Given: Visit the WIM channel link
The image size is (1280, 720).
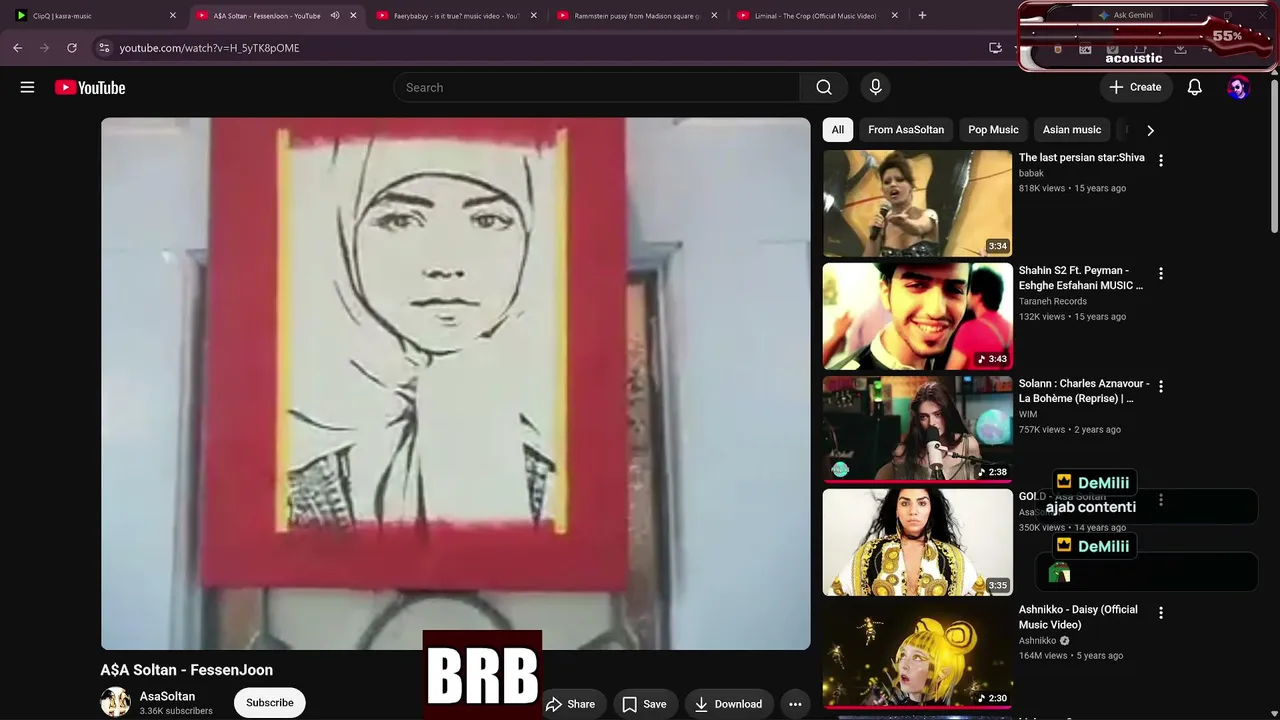Looking at the screenshot, I should point(1028,414).
